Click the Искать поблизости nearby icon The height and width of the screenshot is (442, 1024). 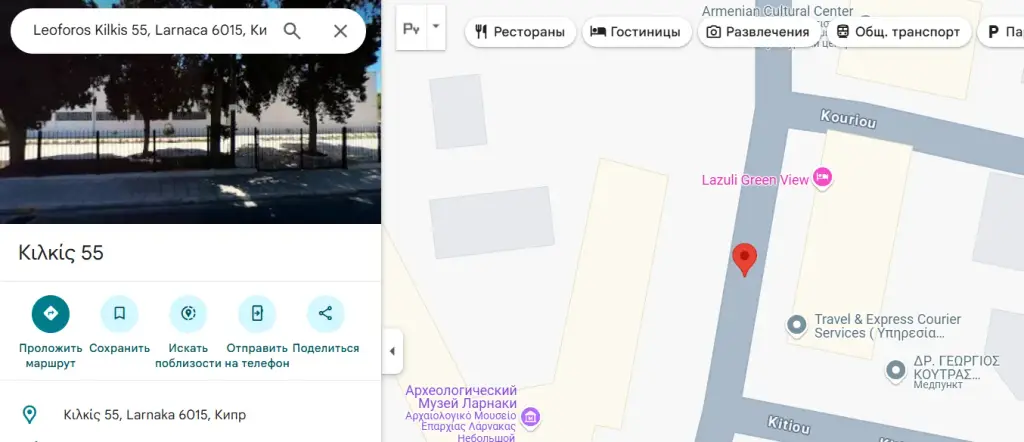188,314
